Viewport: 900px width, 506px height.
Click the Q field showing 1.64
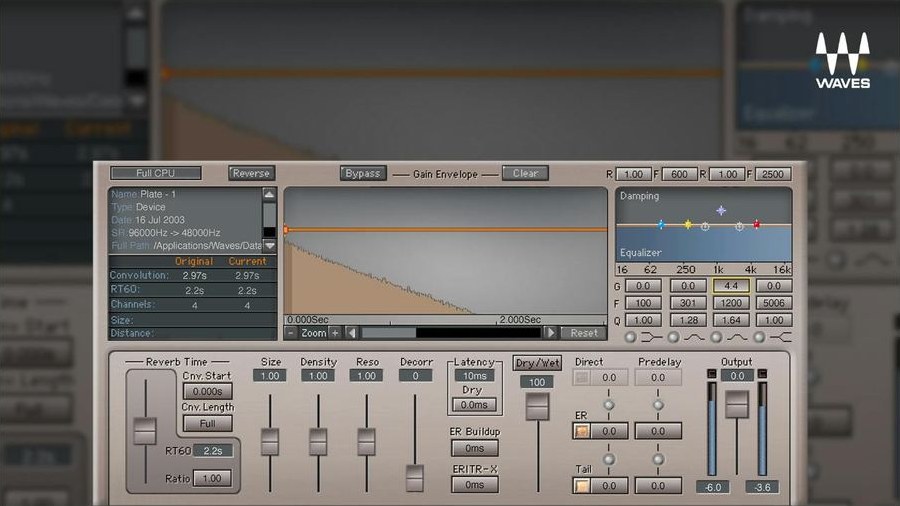point(731,320)
